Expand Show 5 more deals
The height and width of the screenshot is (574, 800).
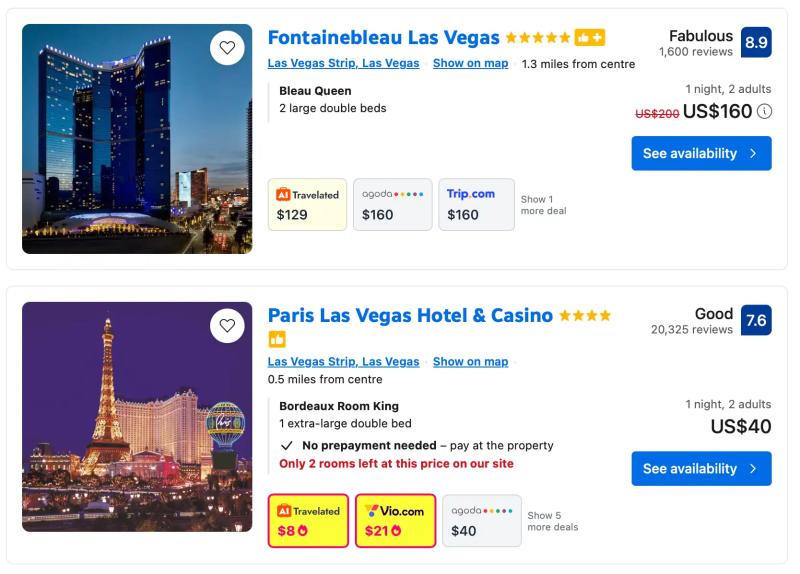coord(552,521)
